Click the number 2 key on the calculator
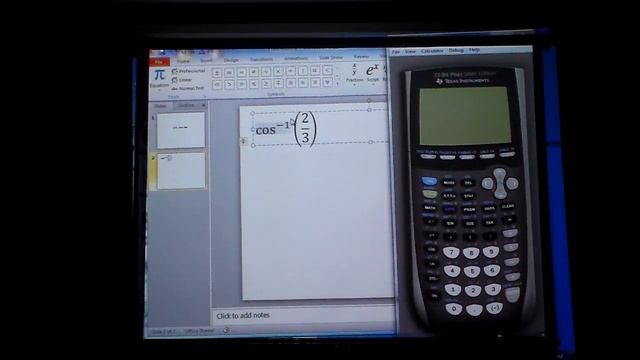The image size is (640, 360). pyautogui.click(x=473, y=291)
